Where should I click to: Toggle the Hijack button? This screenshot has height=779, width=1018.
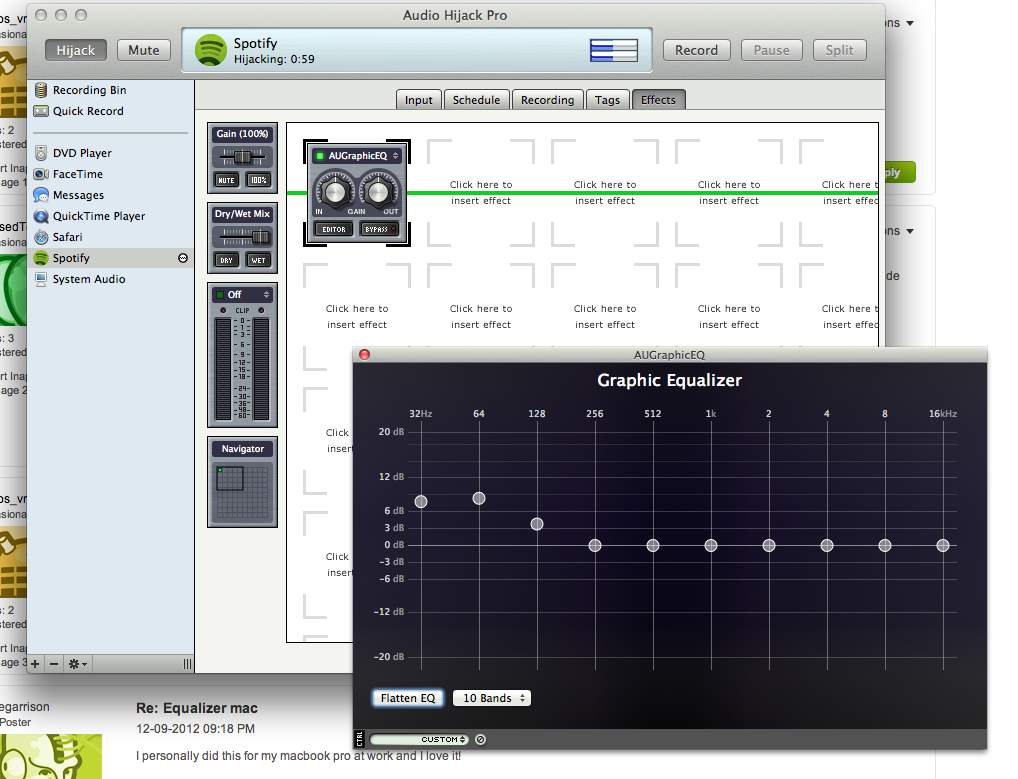[75, 50]
